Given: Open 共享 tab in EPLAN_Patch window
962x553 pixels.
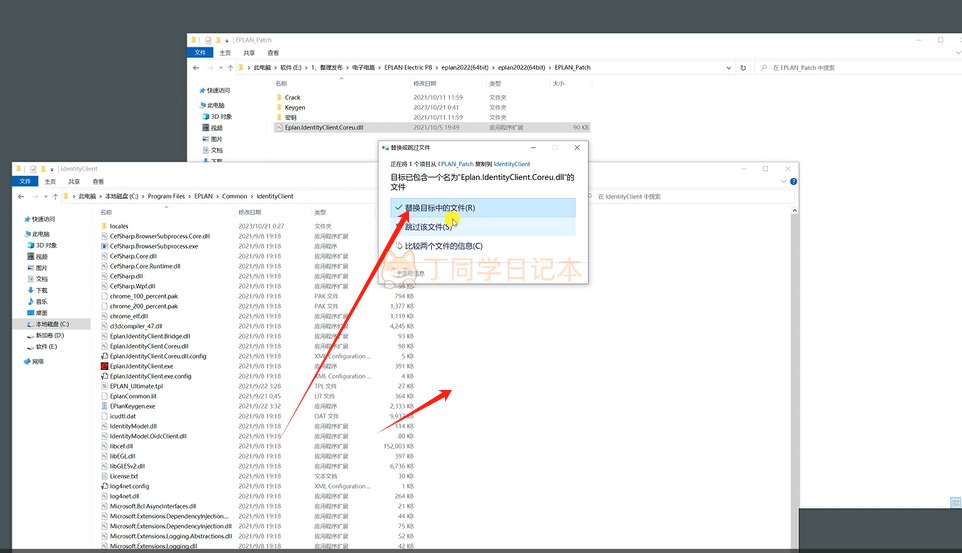Looking at the screenshot, I should click(248, 53).
